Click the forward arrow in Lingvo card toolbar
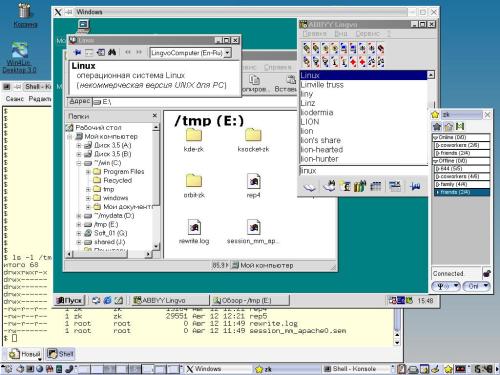 point(139,52)
